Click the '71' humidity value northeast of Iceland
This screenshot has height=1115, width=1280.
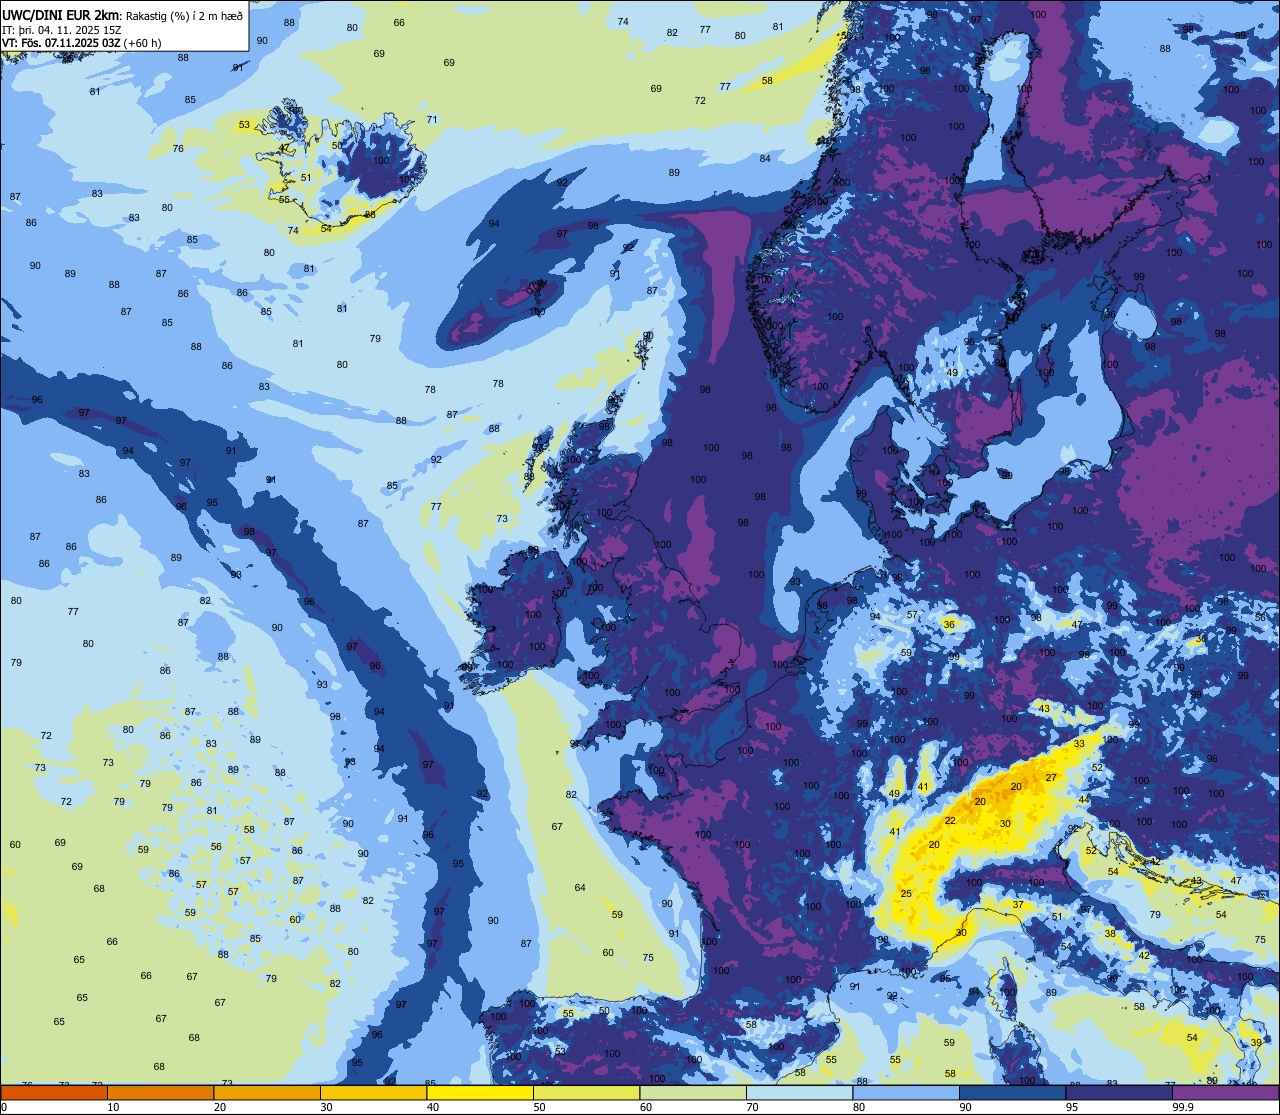point(432,119)
